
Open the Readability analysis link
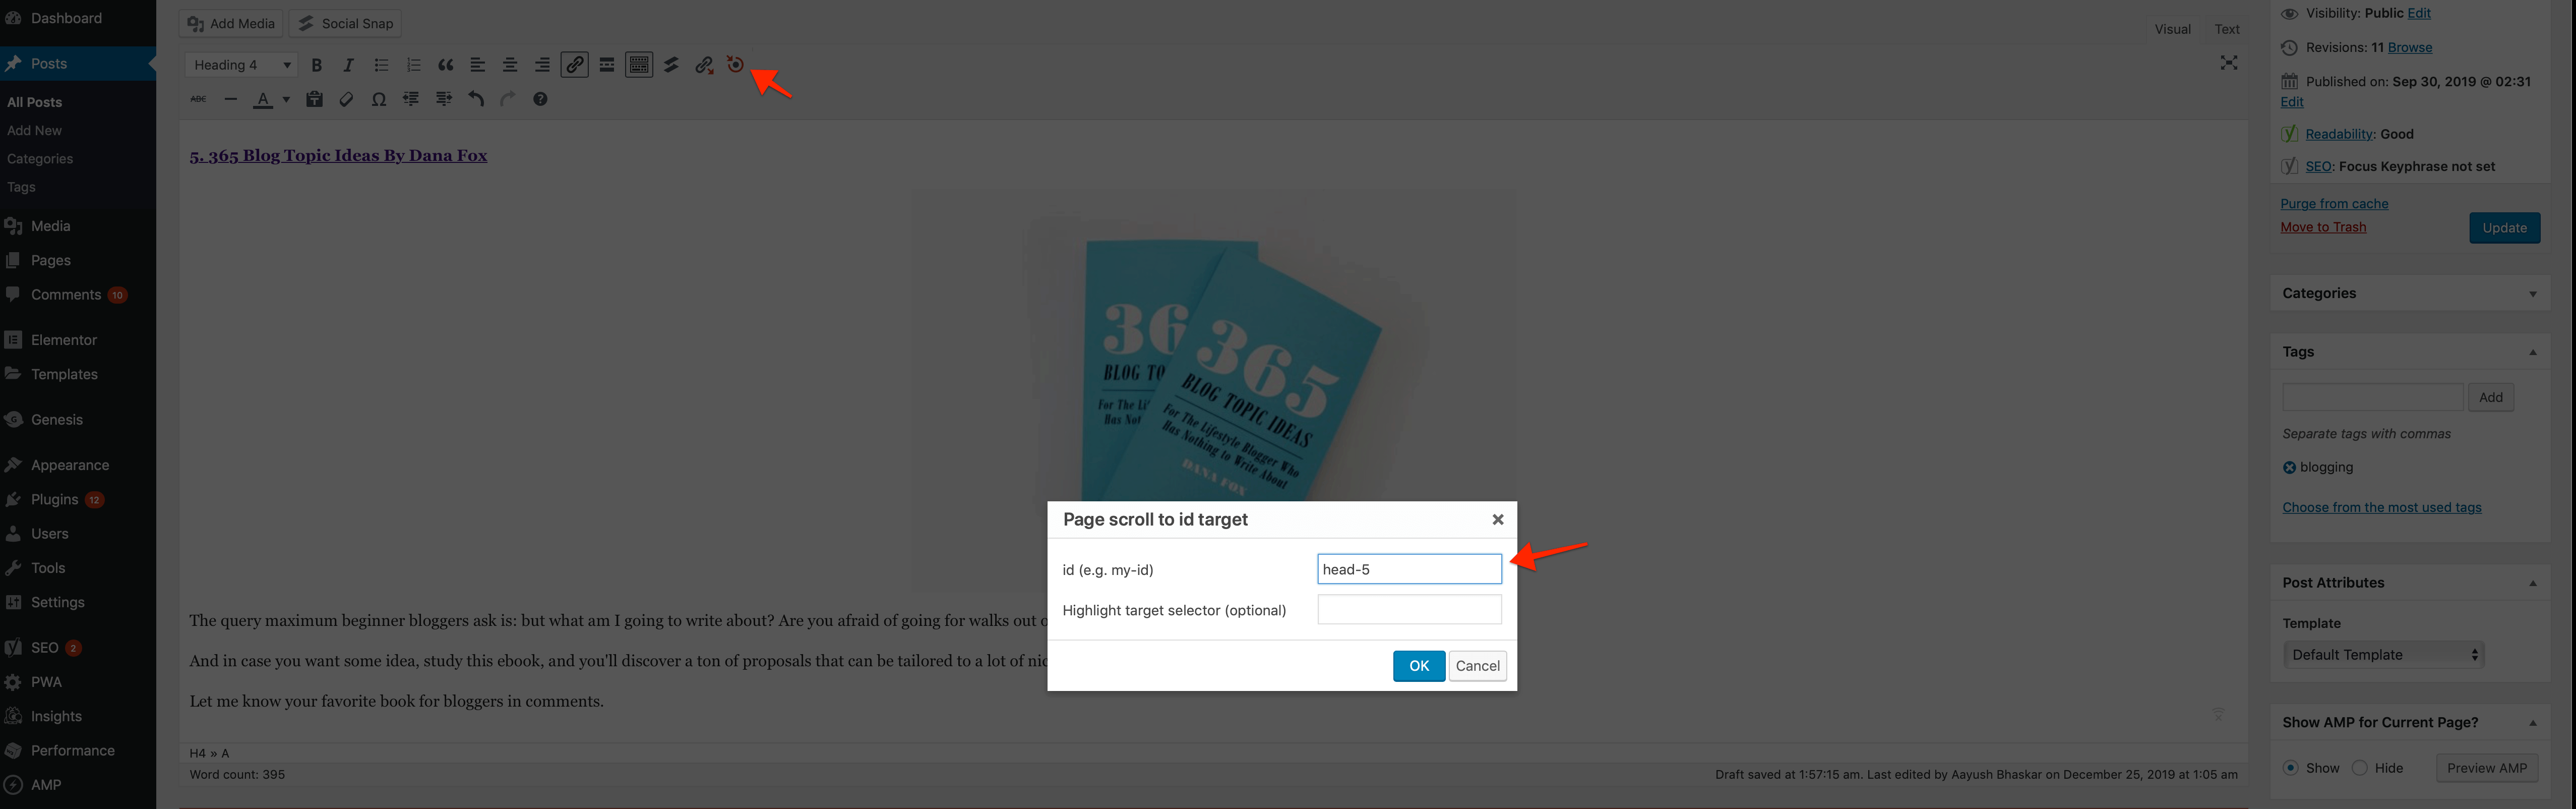click(2339, 134)
